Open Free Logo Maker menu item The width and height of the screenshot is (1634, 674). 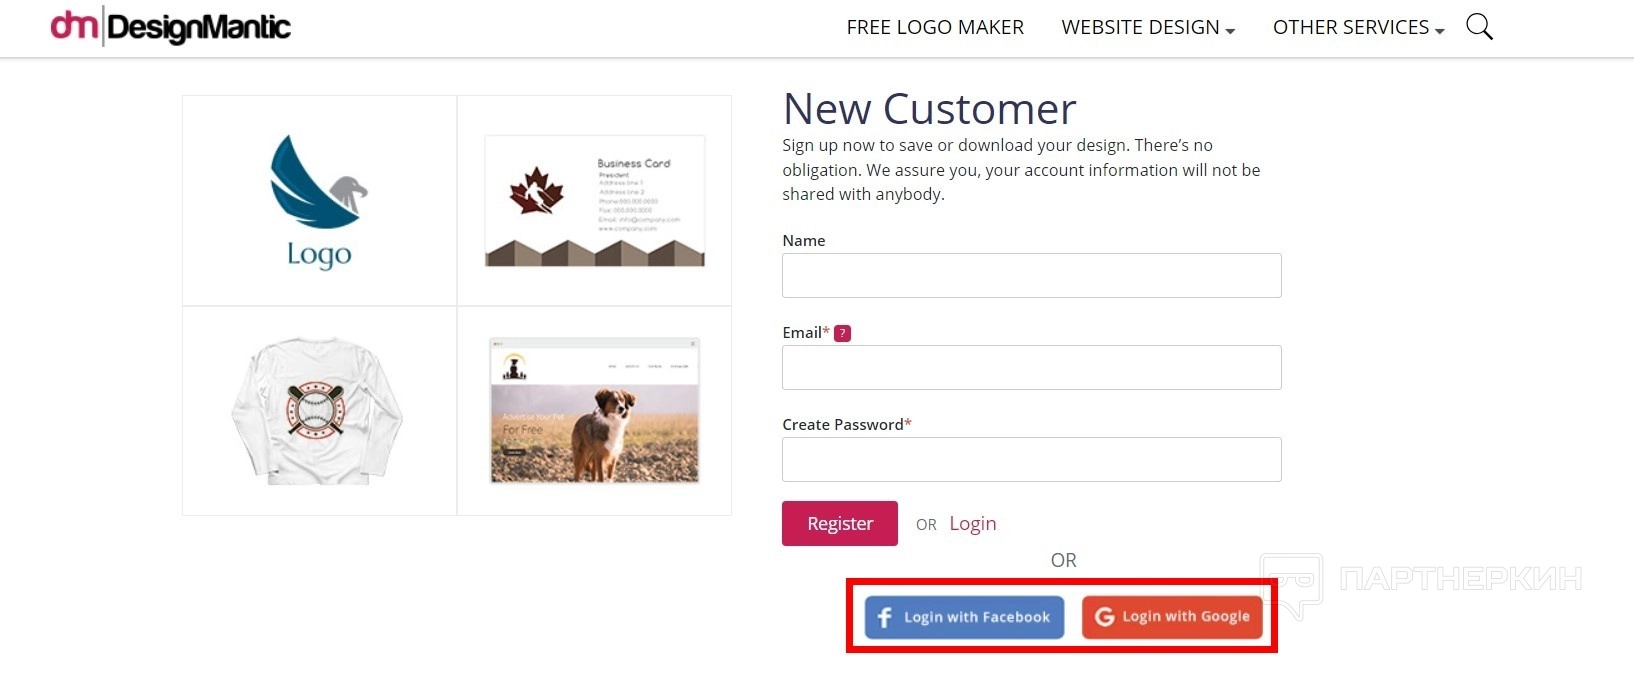[x=935, y=28]
